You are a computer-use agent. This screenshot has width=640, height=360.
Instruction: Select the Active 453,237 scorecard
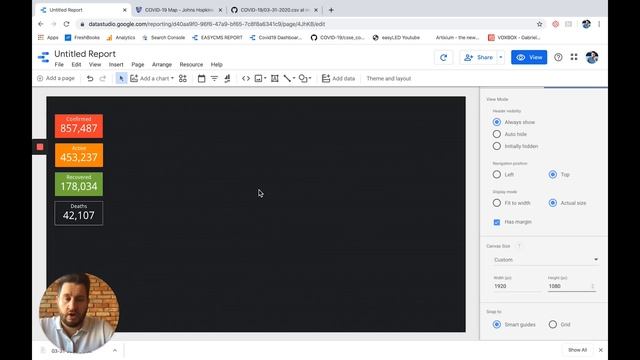click(x=79, y=155)
